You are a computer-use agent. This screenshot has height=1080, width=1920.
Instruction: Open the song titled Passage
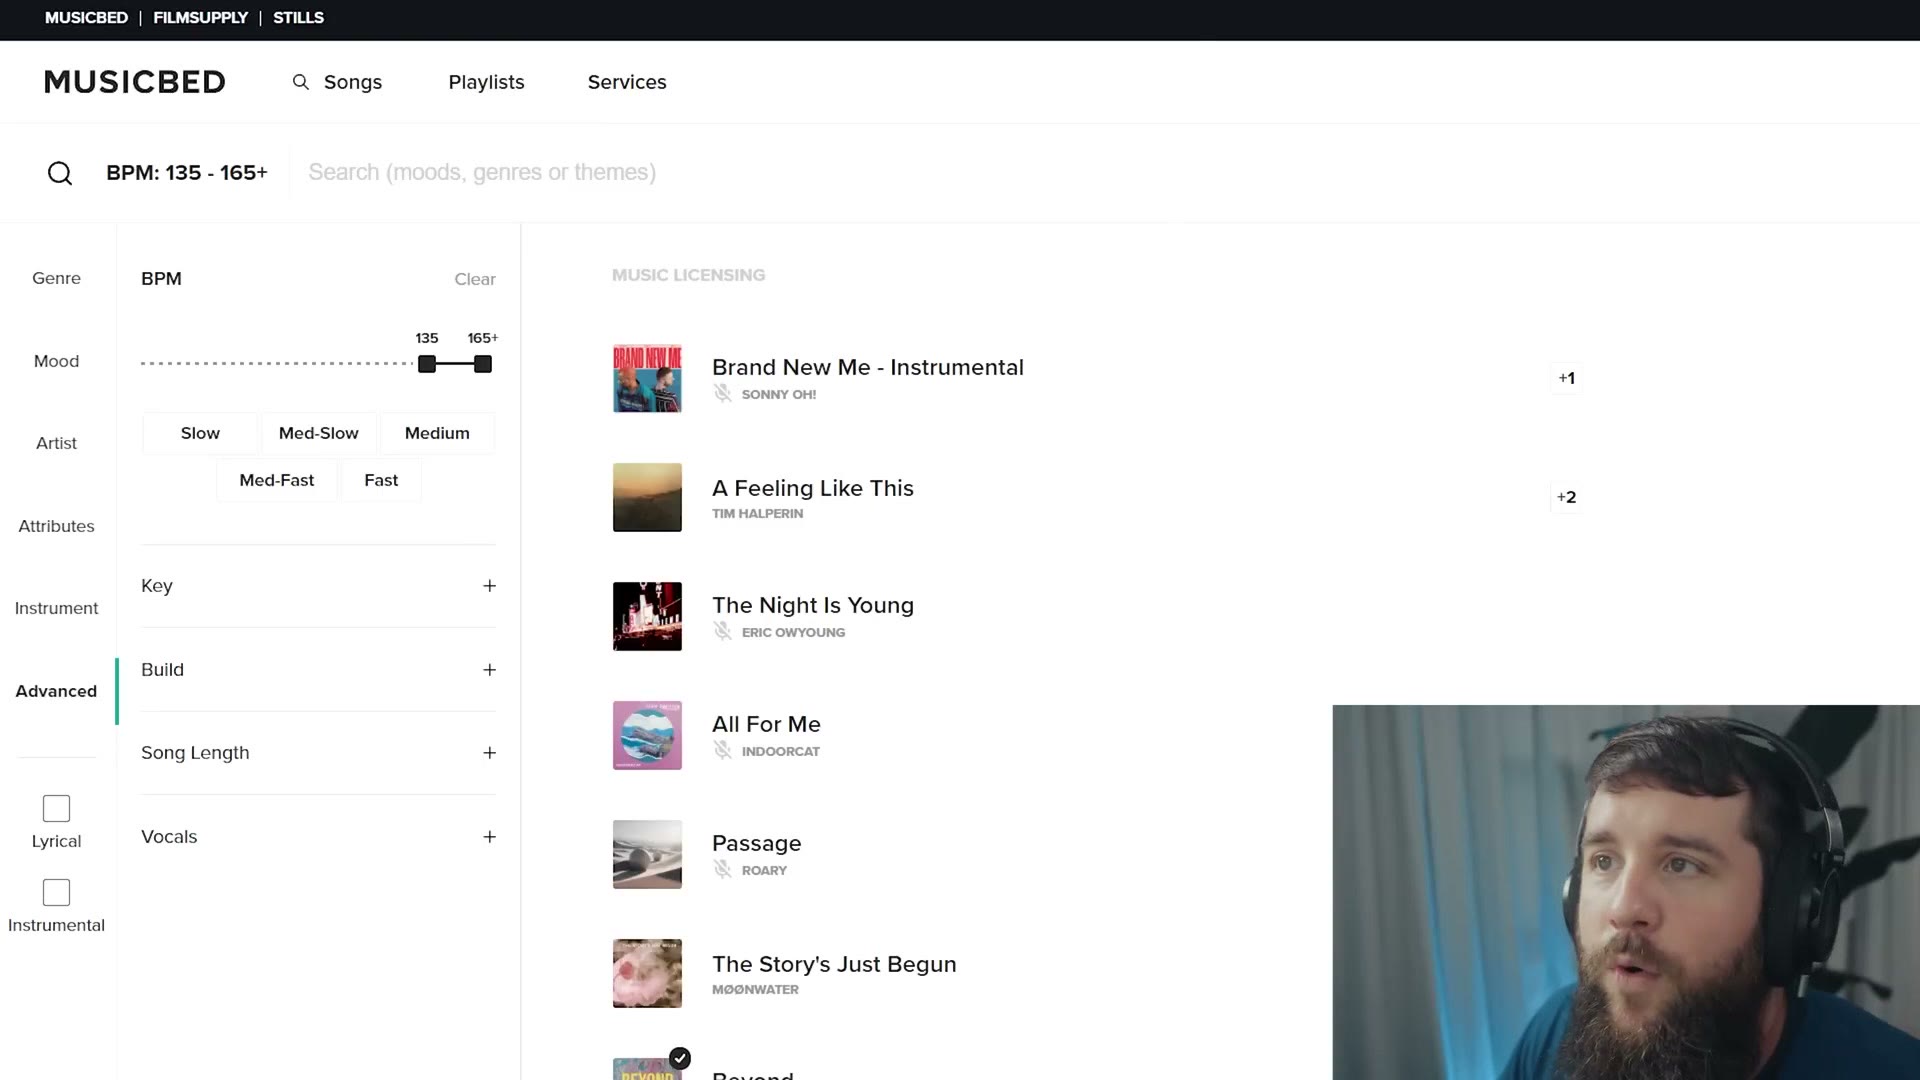pos(756,844)
